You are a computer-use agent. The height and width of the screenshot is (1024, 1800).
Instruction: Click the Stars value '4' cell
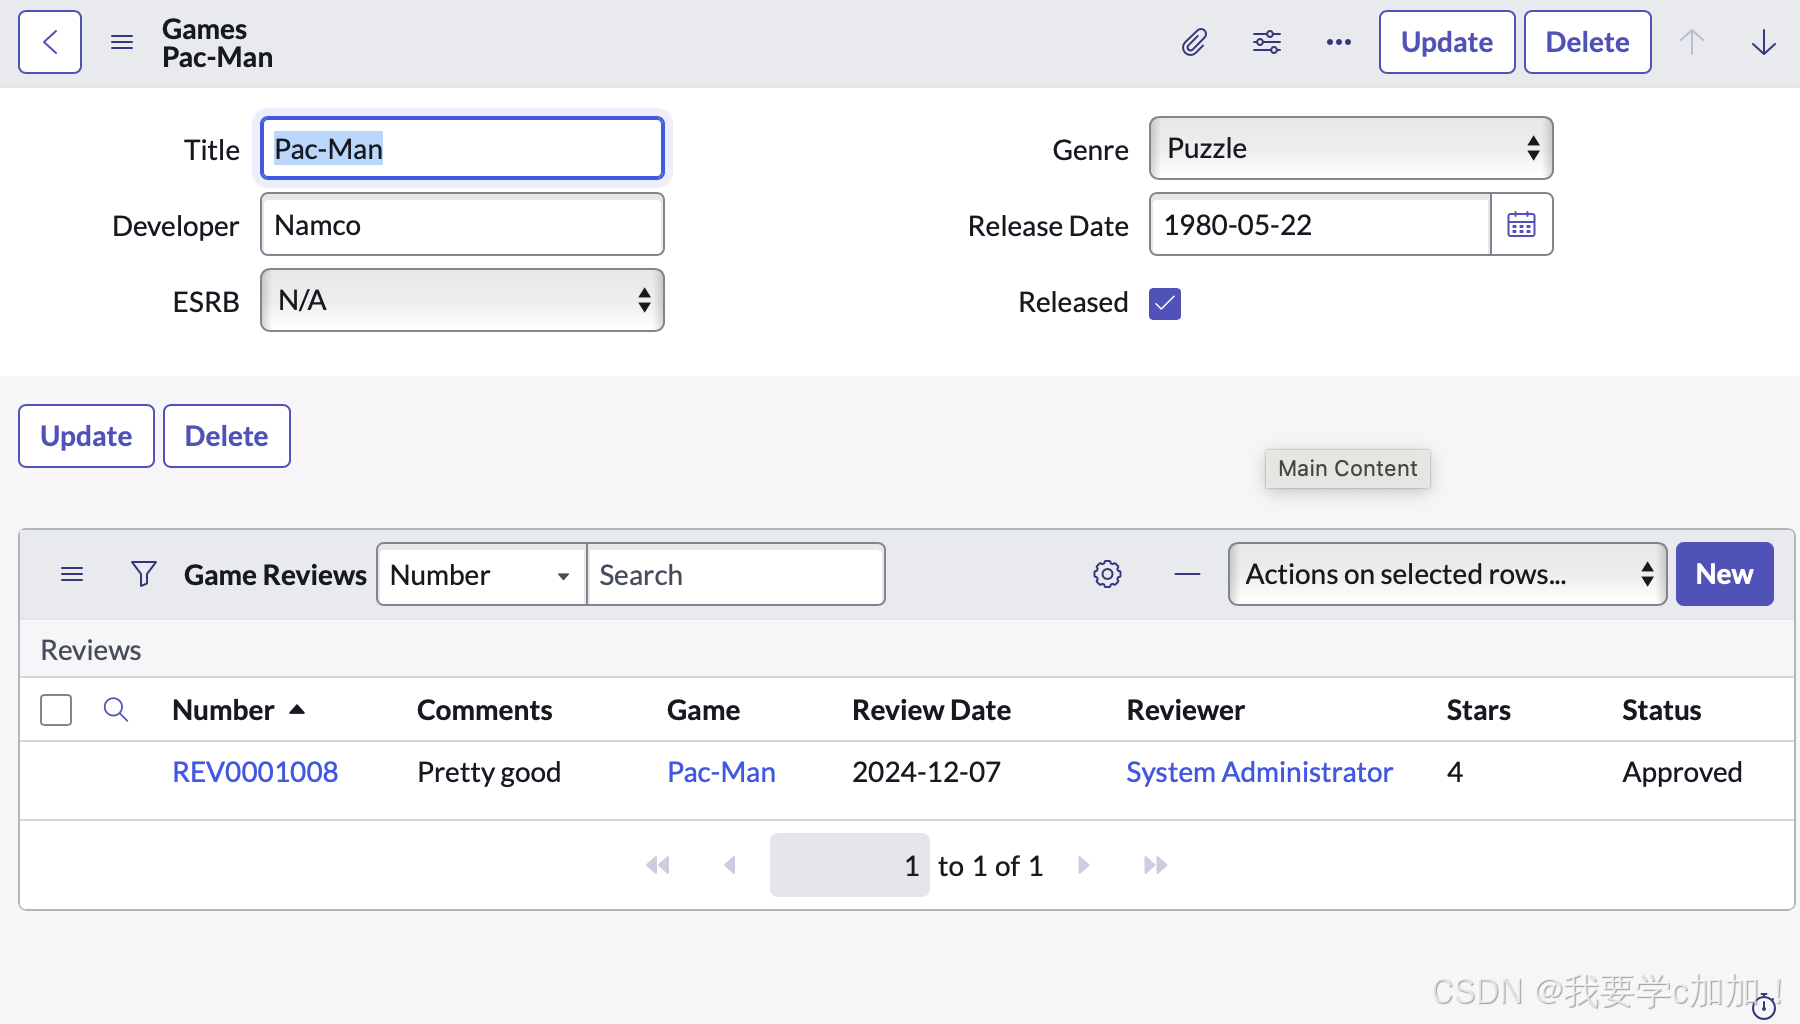(x=1455, y=772)
